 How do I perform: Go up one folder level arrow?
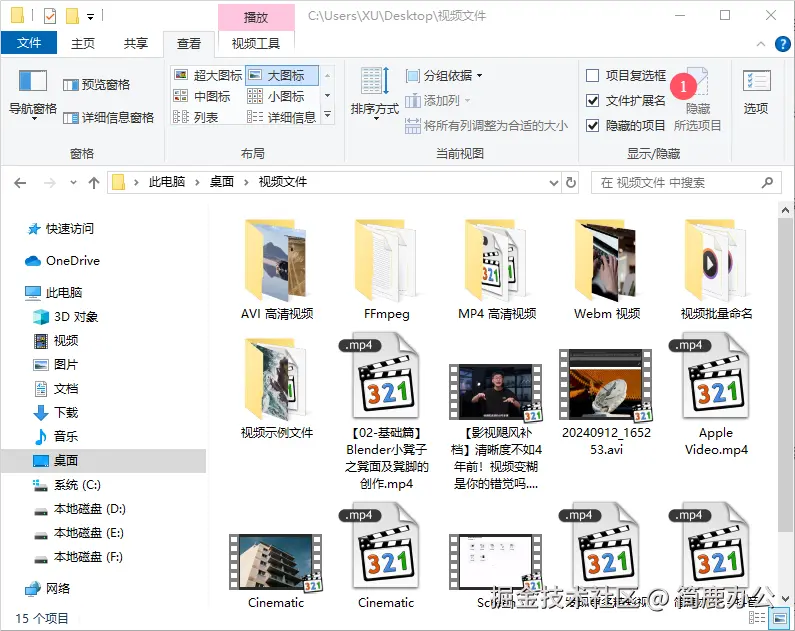tap(94, 183)
